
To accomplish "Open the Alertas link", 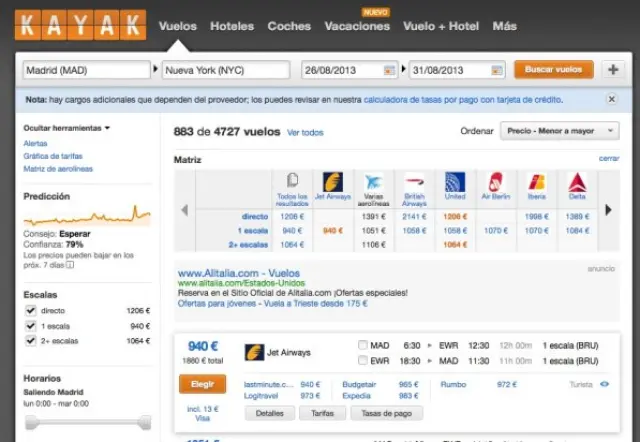I will tap(35, 143).
